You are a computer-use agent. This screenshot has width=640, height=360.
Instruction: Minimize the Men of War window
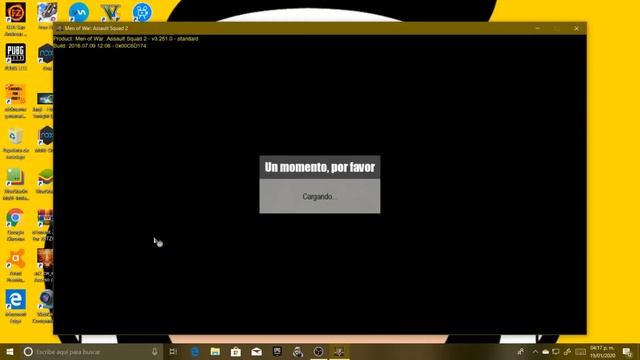tap(538, 28)
